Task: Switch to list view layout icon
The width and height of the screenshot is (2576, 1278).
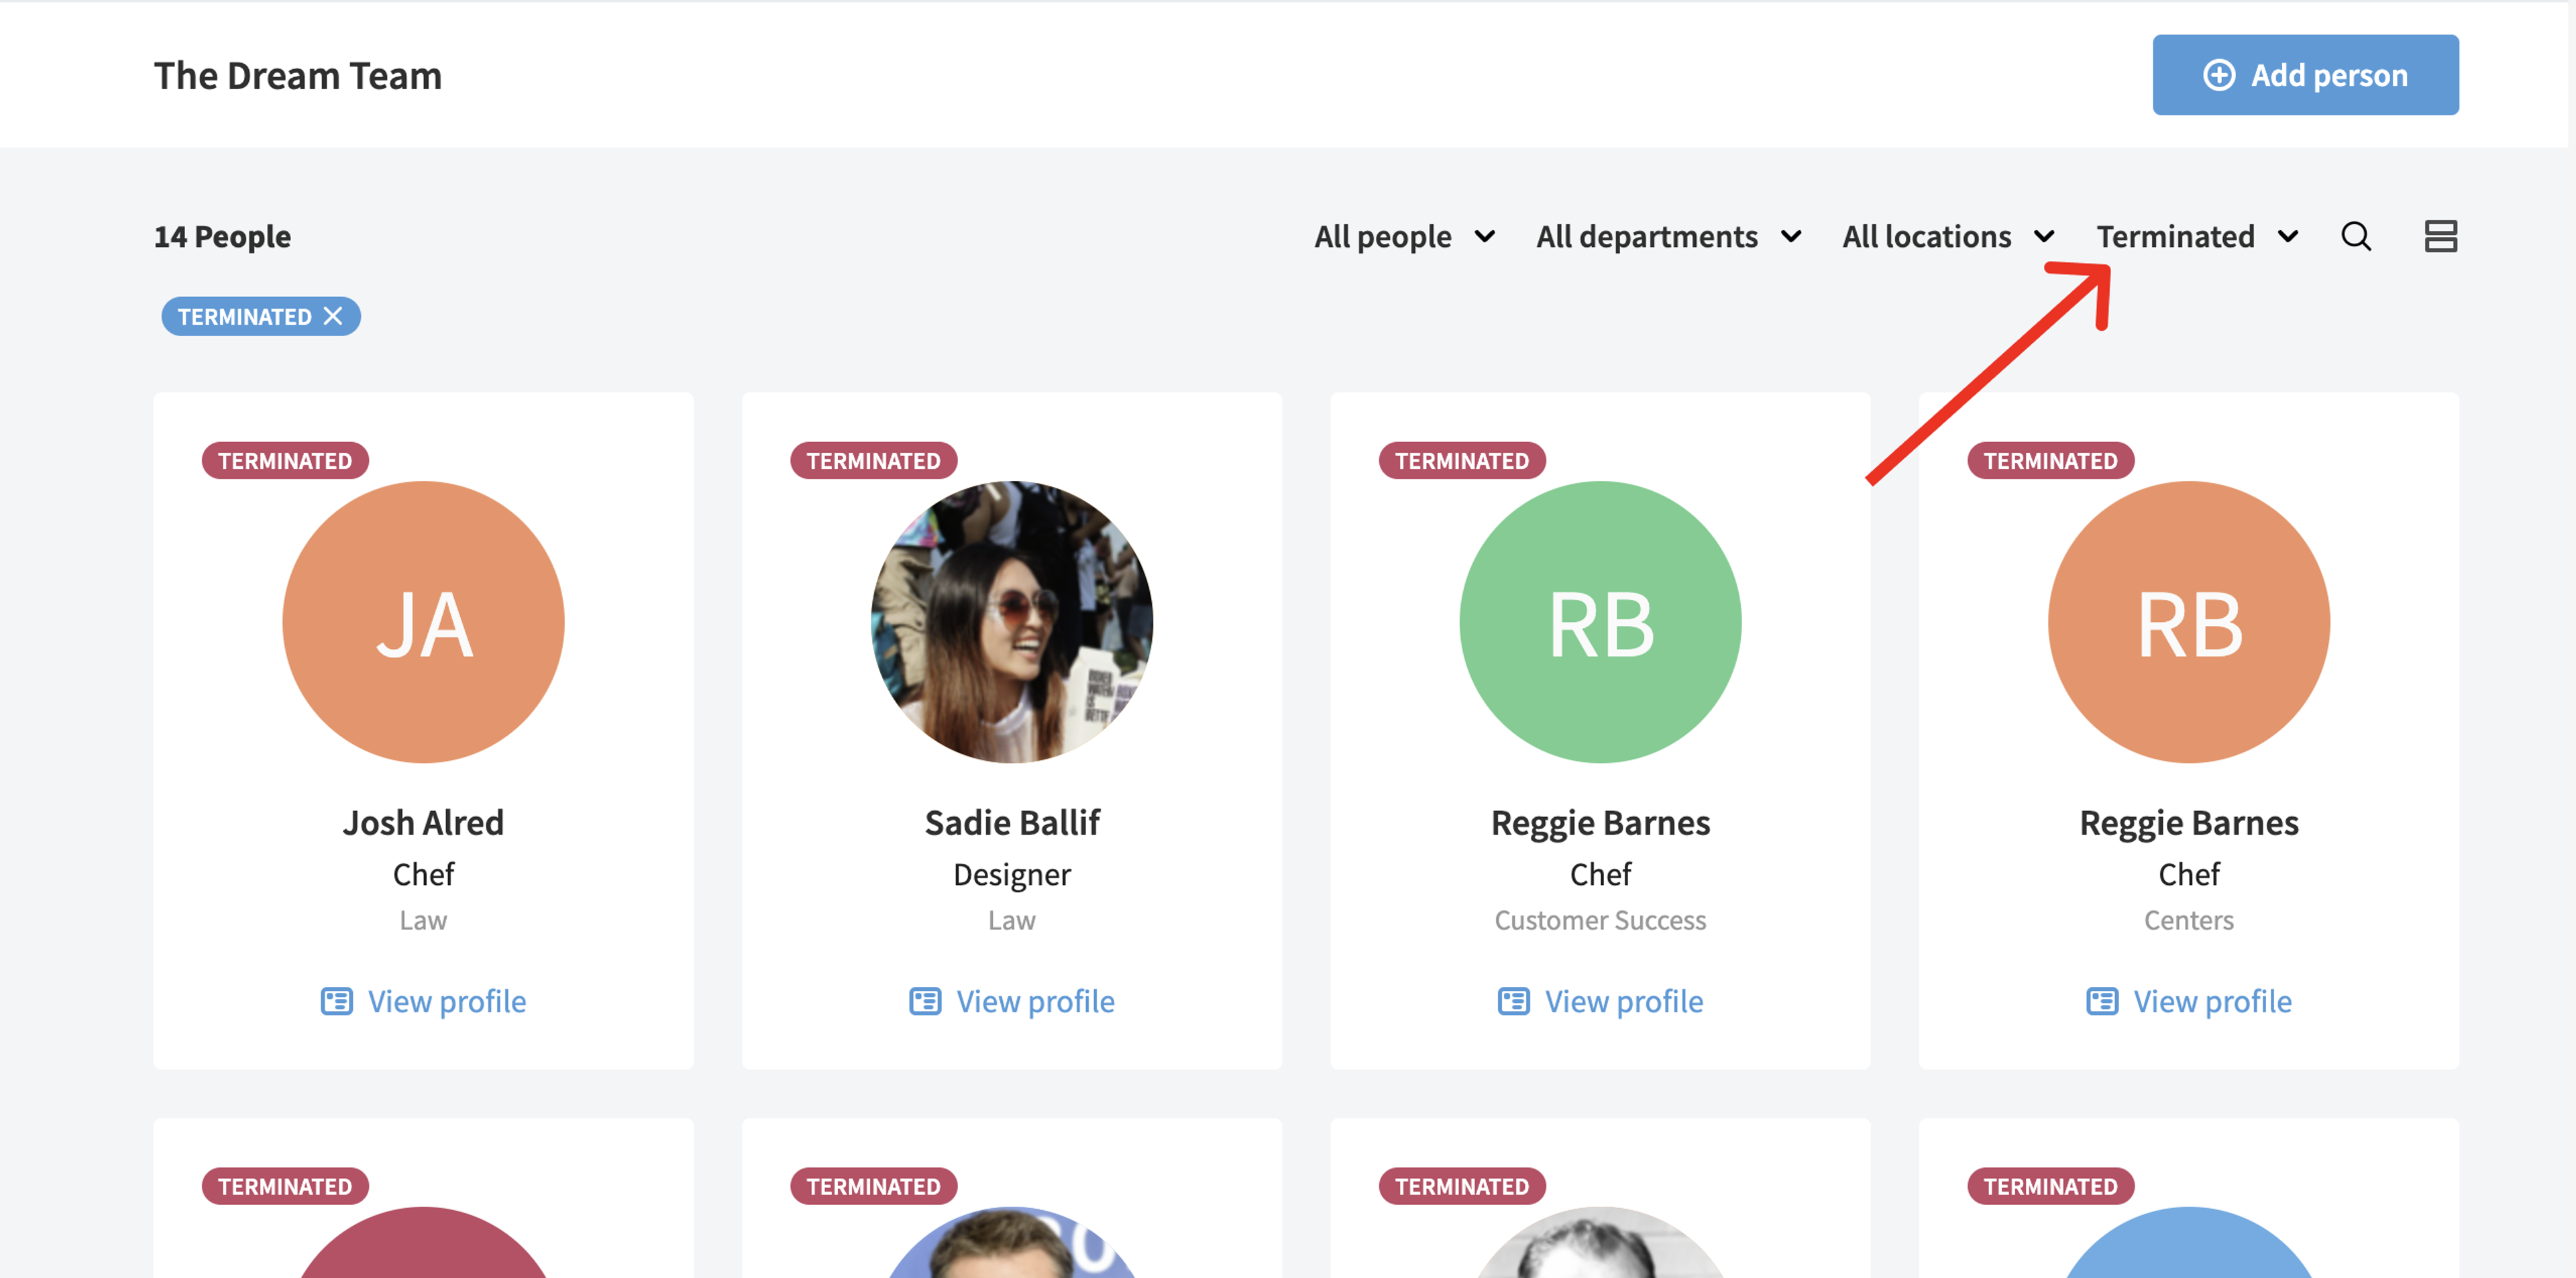Action: [2440, 236]
